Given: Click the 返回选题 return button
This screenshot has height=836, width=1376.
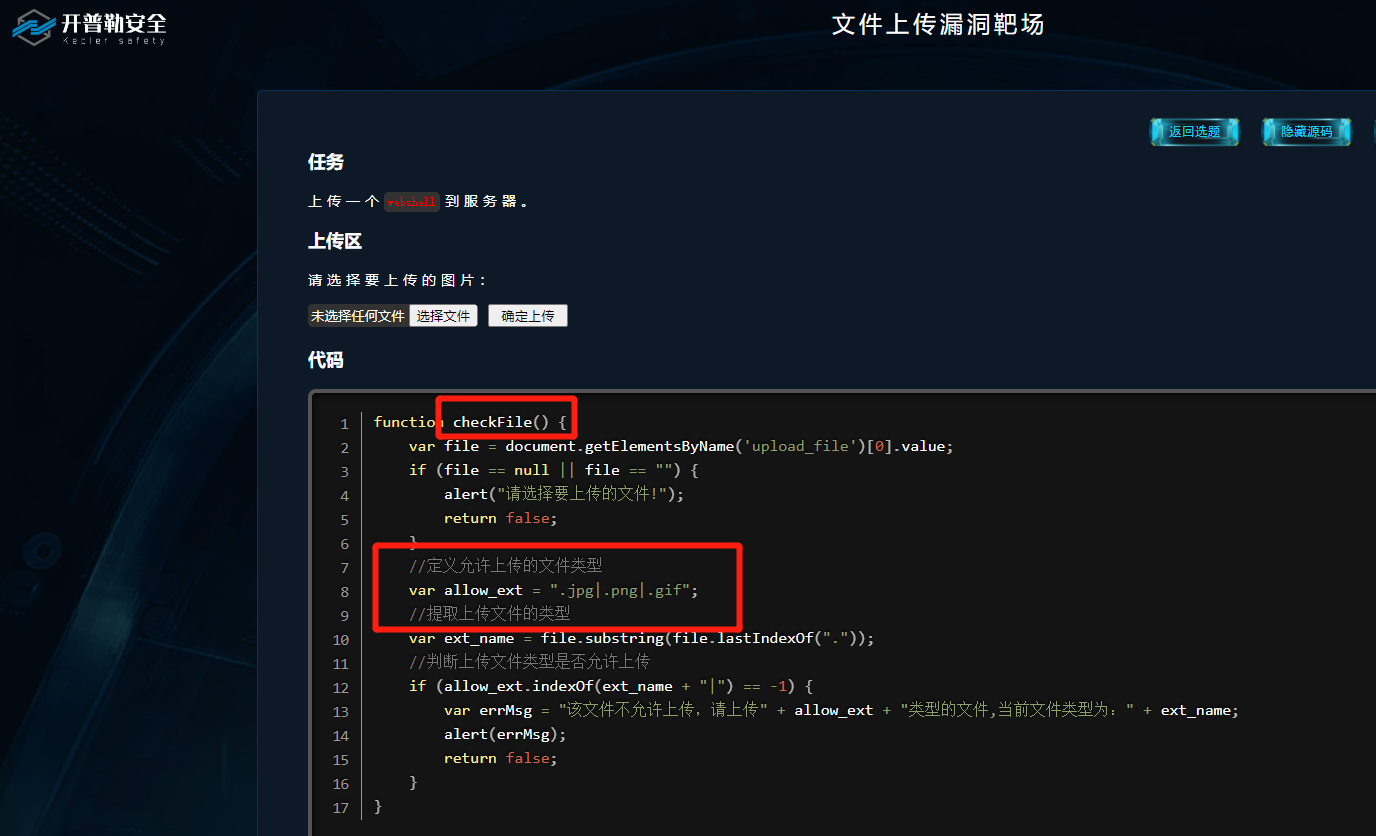Looking at the screenshot, I should (1194, 131).
